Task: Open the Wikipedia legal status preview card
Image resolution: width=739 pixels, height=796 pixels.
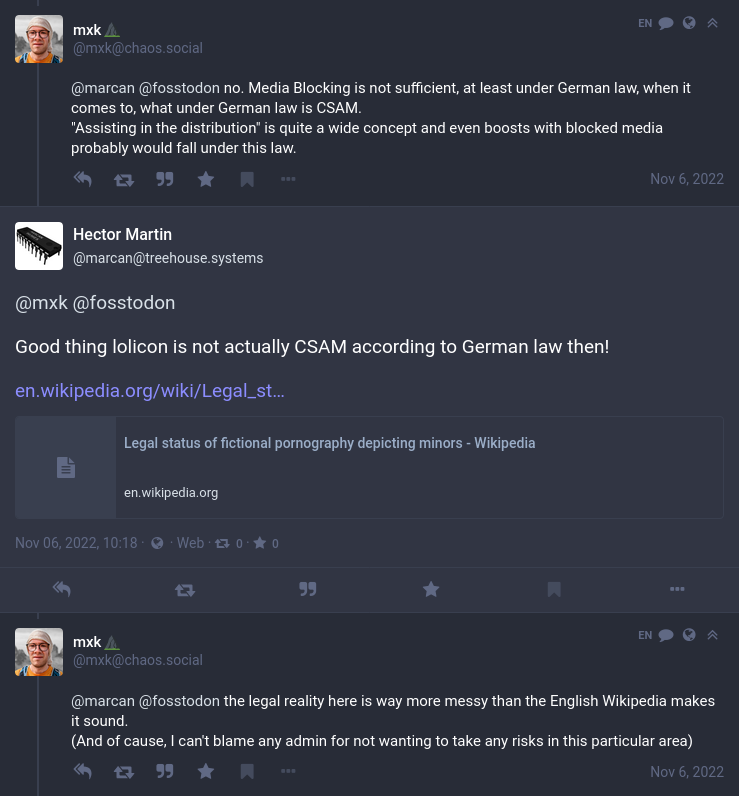Action: [x=369, y=468]
